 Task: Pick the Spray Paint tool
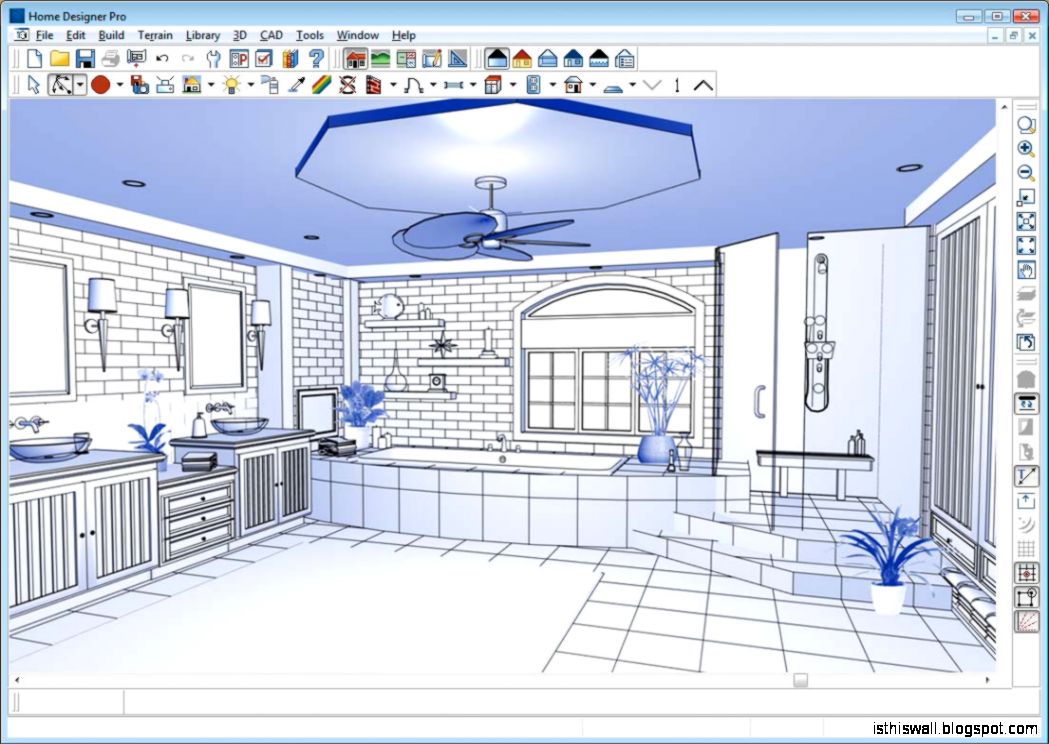tap(272, 85)
